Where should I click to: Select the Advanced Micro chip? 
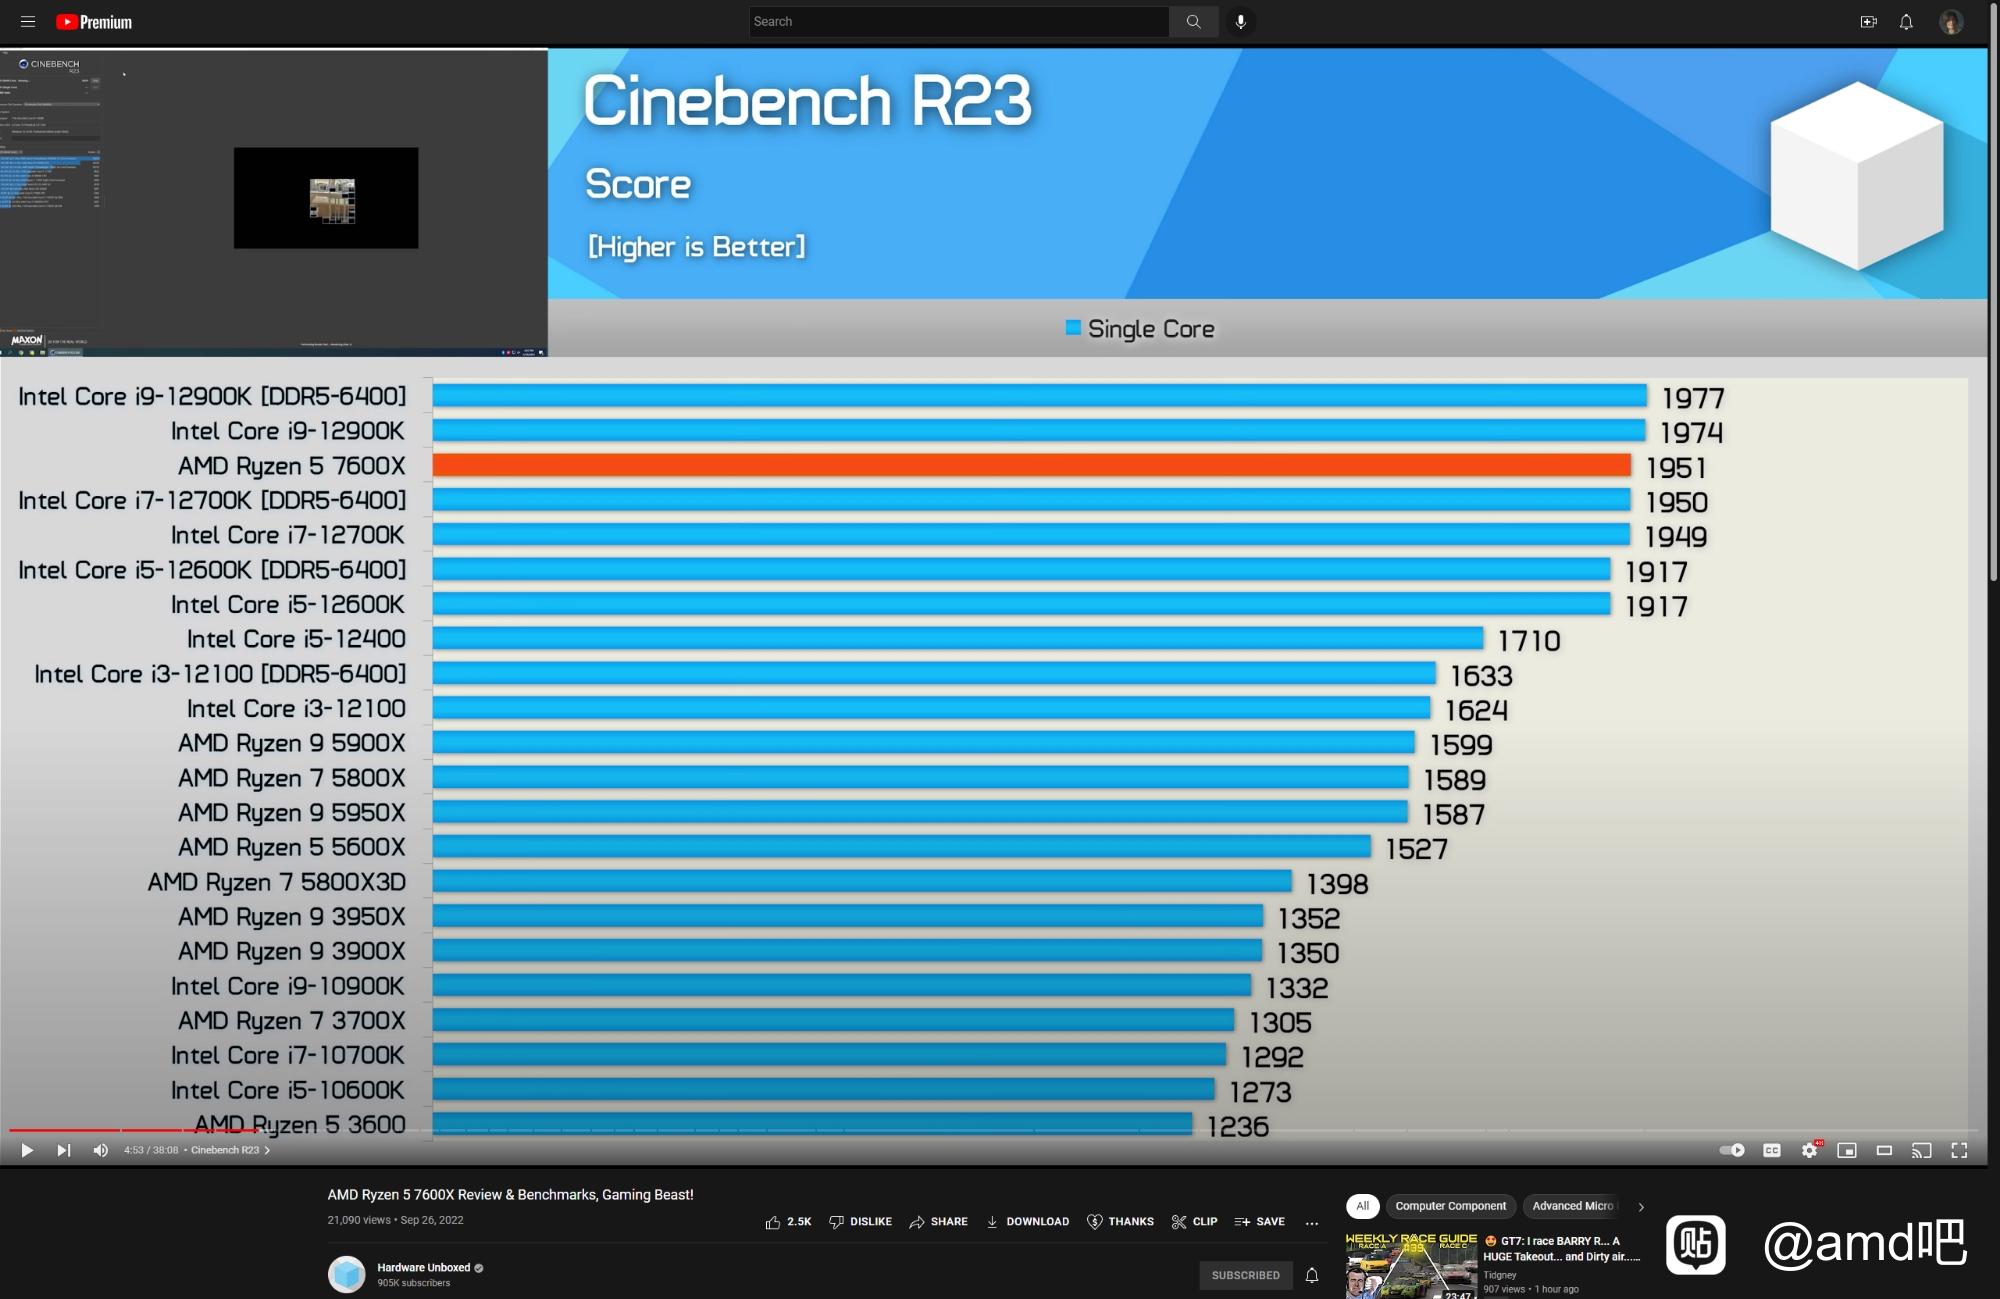click(1572, 1206)
